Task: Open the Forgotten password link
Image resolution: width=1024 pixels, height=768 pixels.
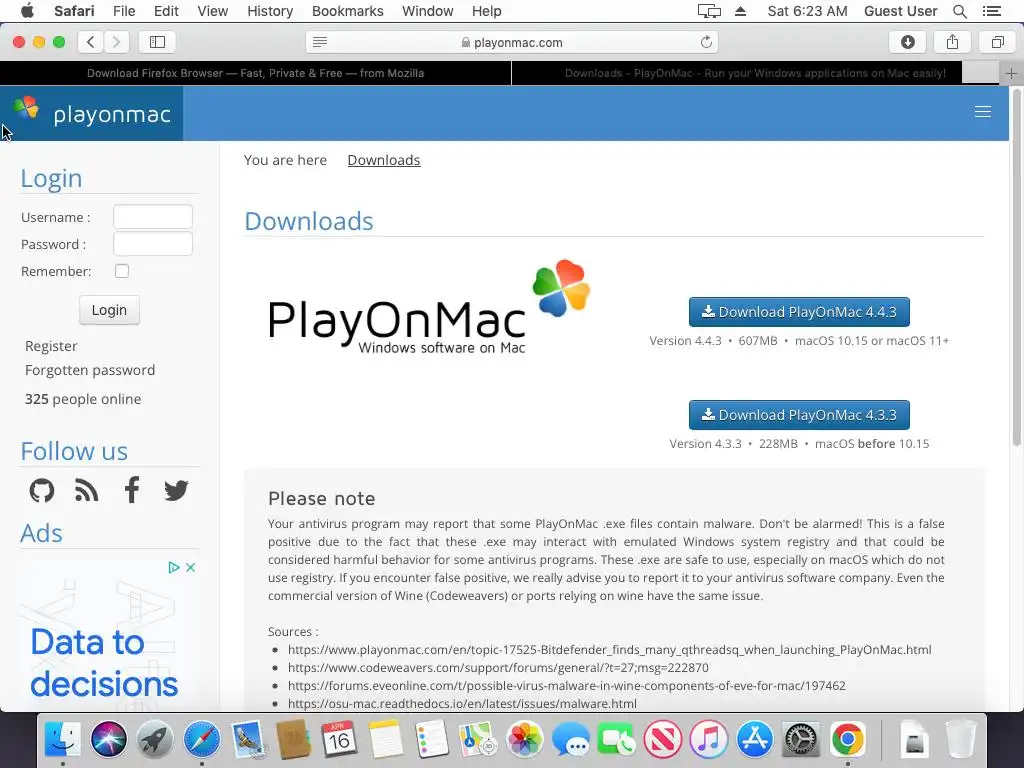Action: (x=90, y=370)
